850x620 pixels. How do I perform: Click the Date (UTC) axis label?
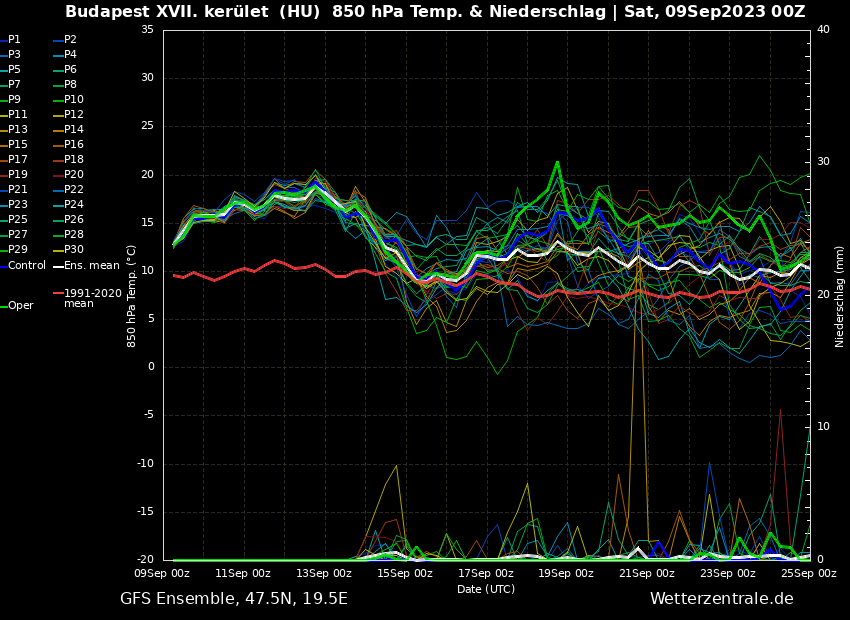486,589
